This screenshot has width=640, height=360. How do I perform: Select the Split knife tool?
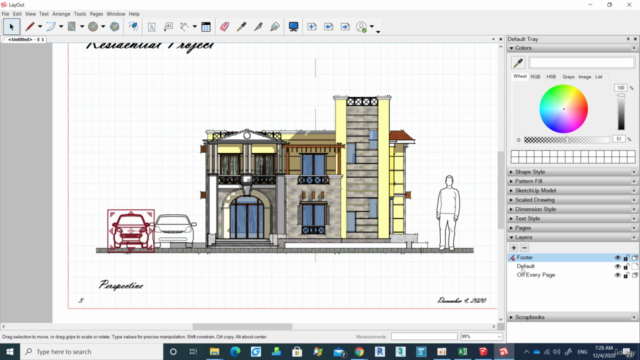pyautogui.click(x=258, y=27)
